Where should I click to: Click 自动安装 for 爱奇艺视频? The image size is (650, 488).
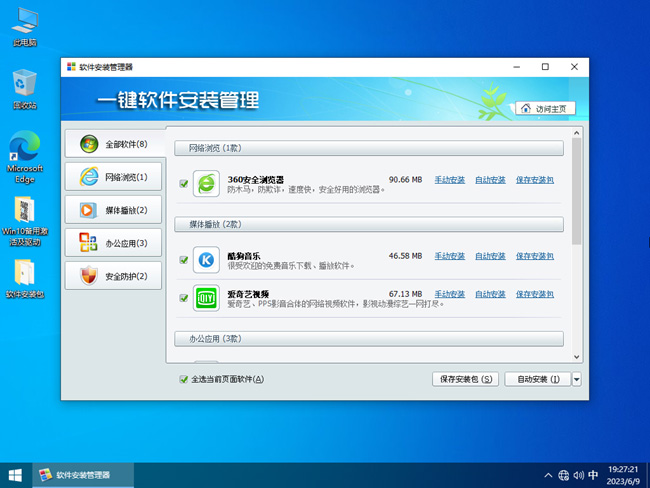(490, 294)
